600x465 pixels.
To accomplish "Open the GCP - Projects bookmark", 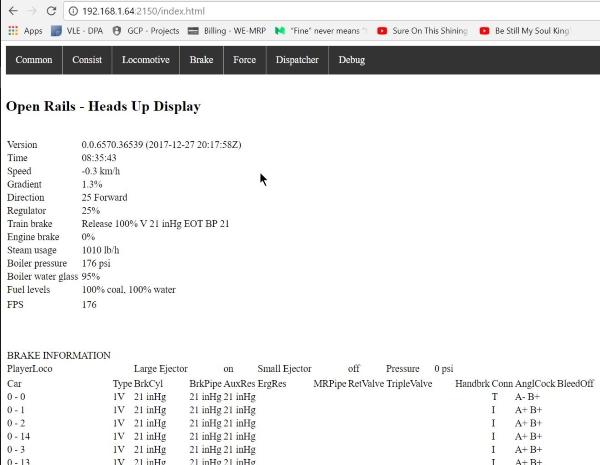I will click(146, 31).
